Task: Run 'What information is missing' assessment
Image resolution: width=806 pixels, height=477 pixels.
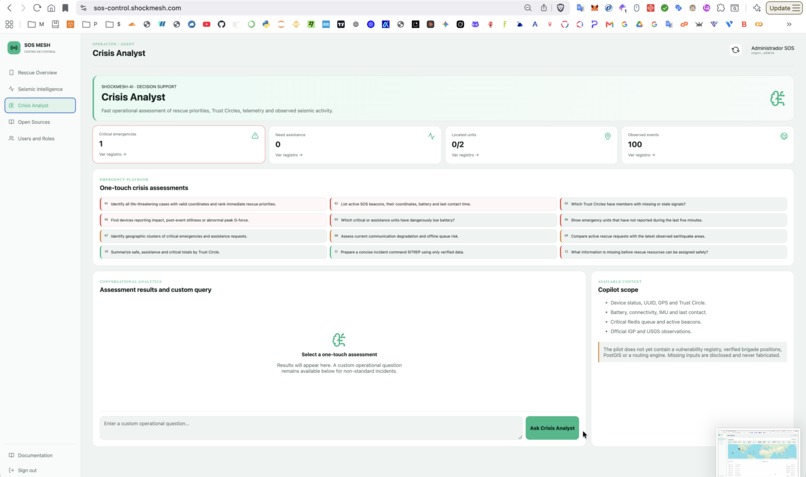Action: coord(673,252)
